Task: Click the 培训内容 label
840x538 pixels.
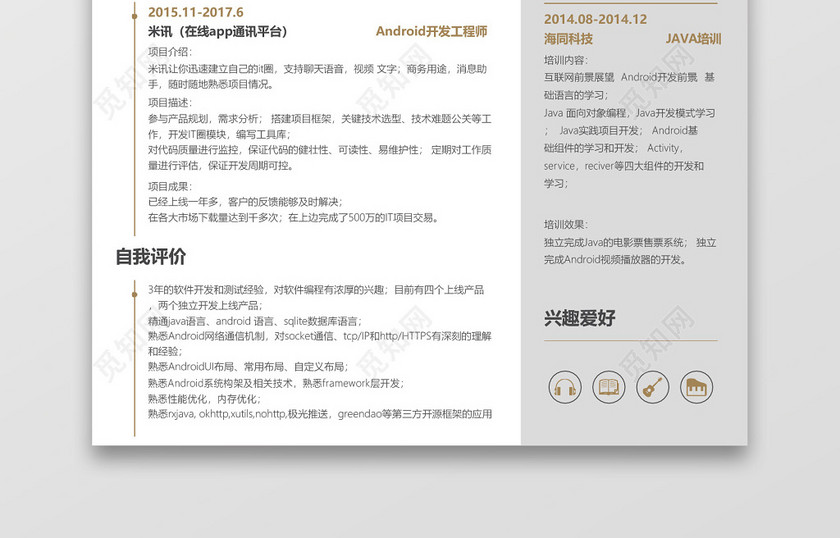Action: pos(566,60)
